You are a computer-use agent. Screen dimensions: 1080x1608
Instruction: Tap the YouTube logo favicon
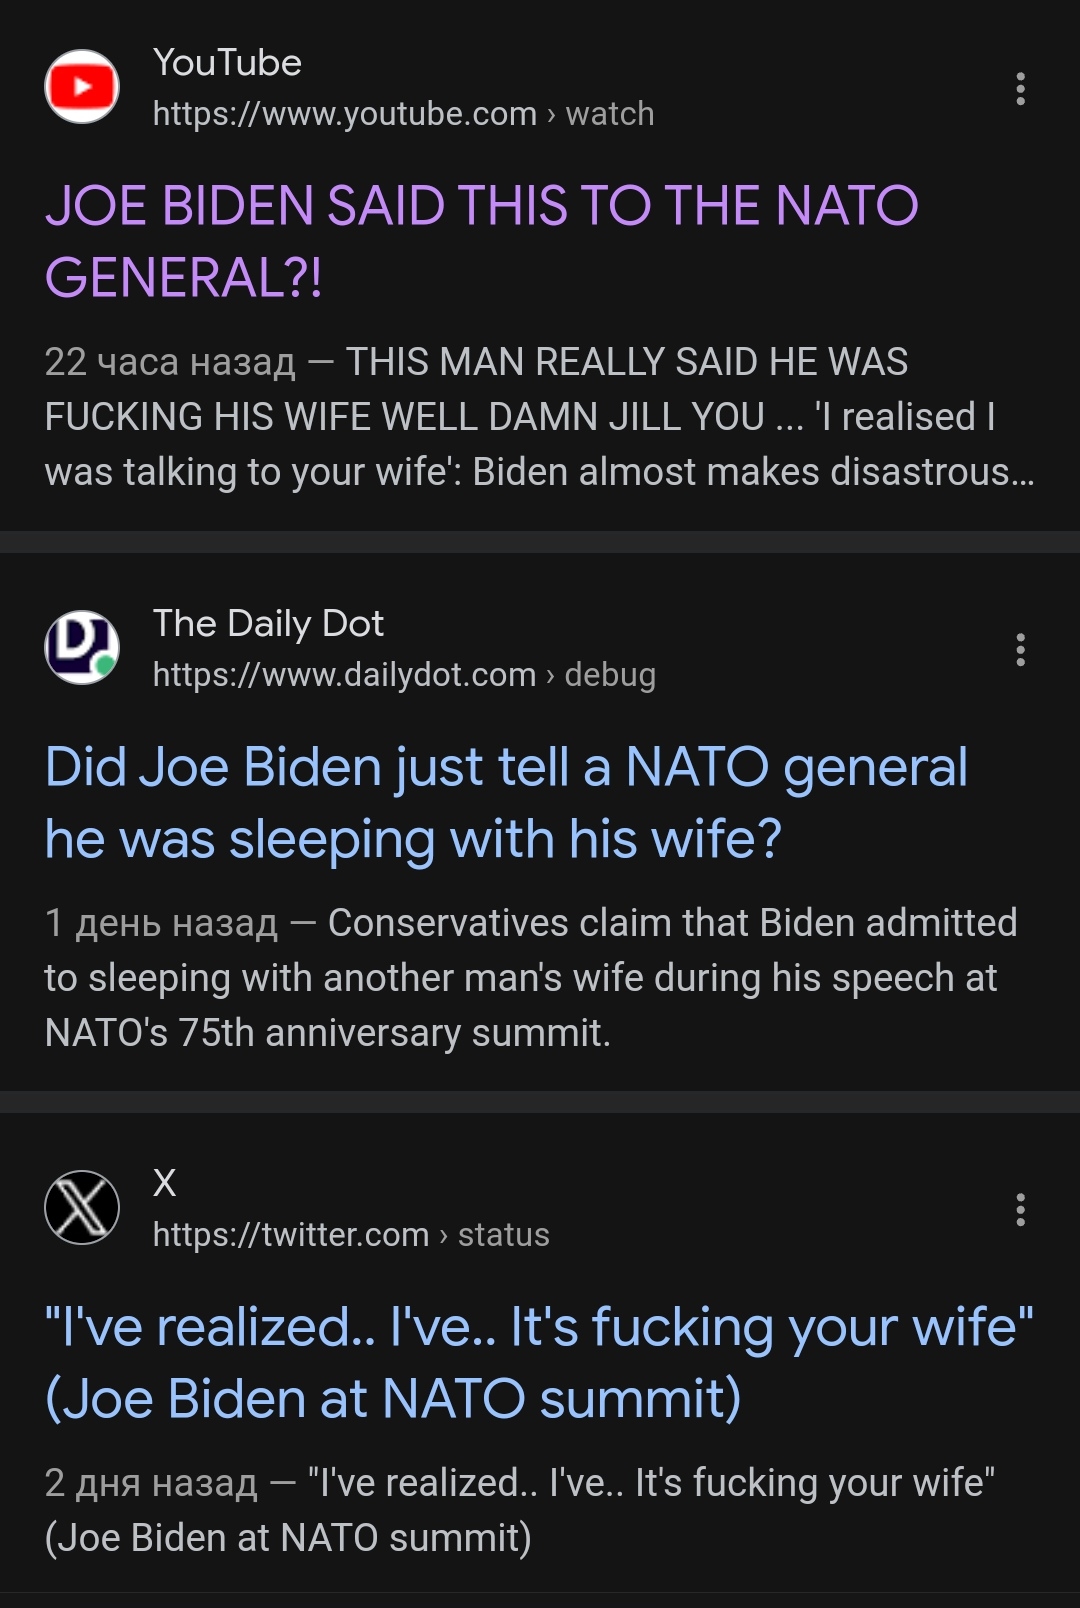[82, 87]
